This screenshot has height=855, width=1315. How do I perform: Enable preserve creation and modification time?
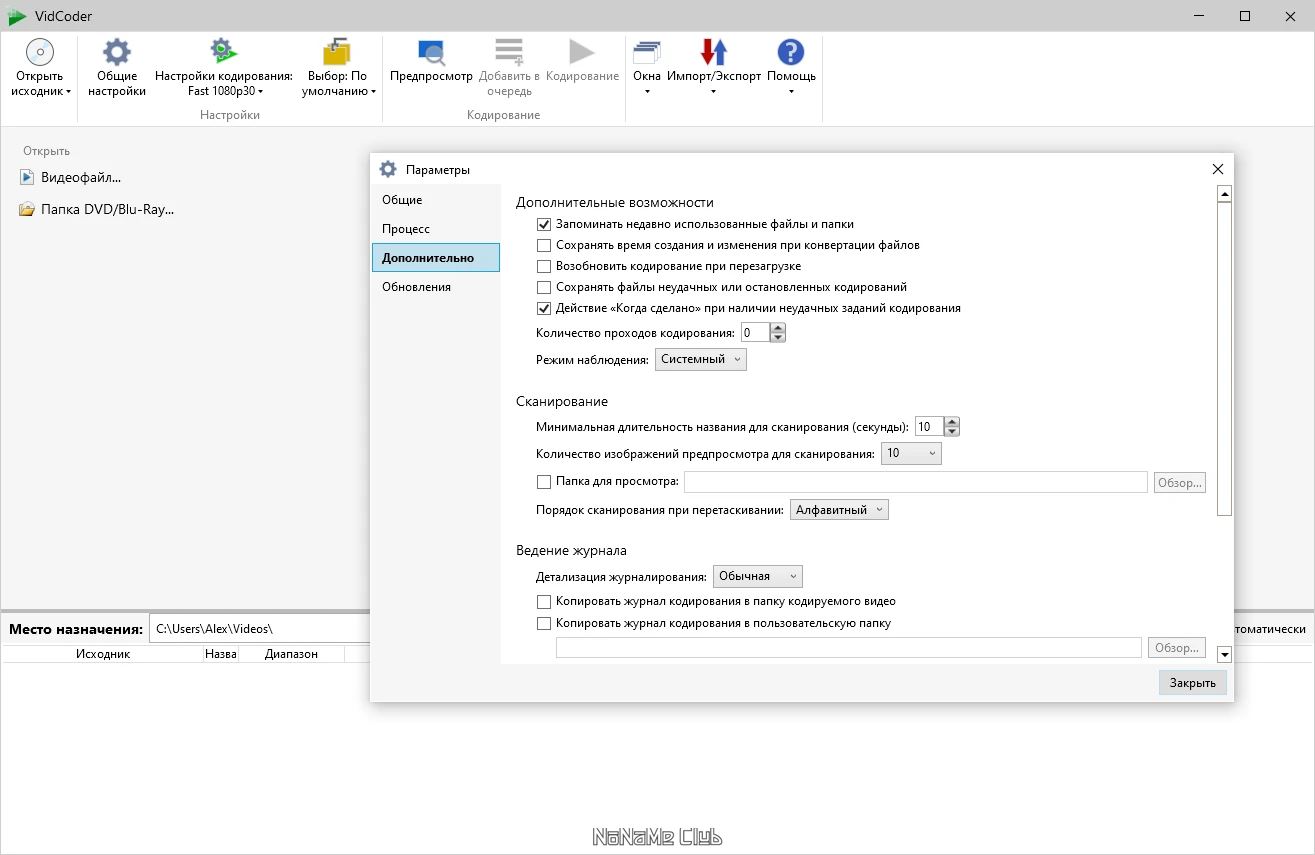click(544, 245)
